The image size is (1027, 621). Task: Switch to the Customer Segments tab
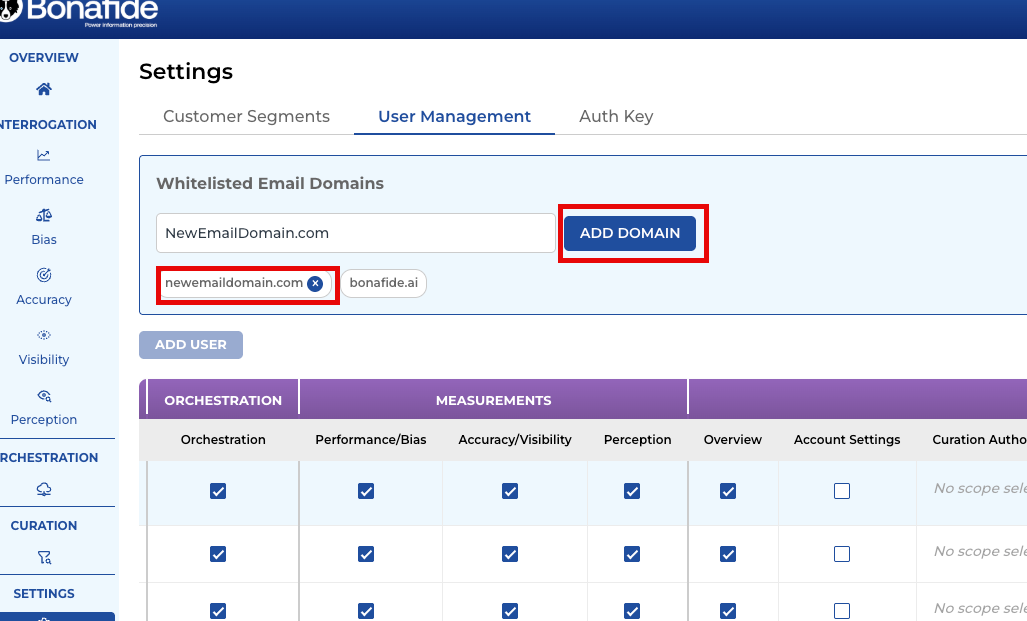pyautogui.click(x=246, y=116)
